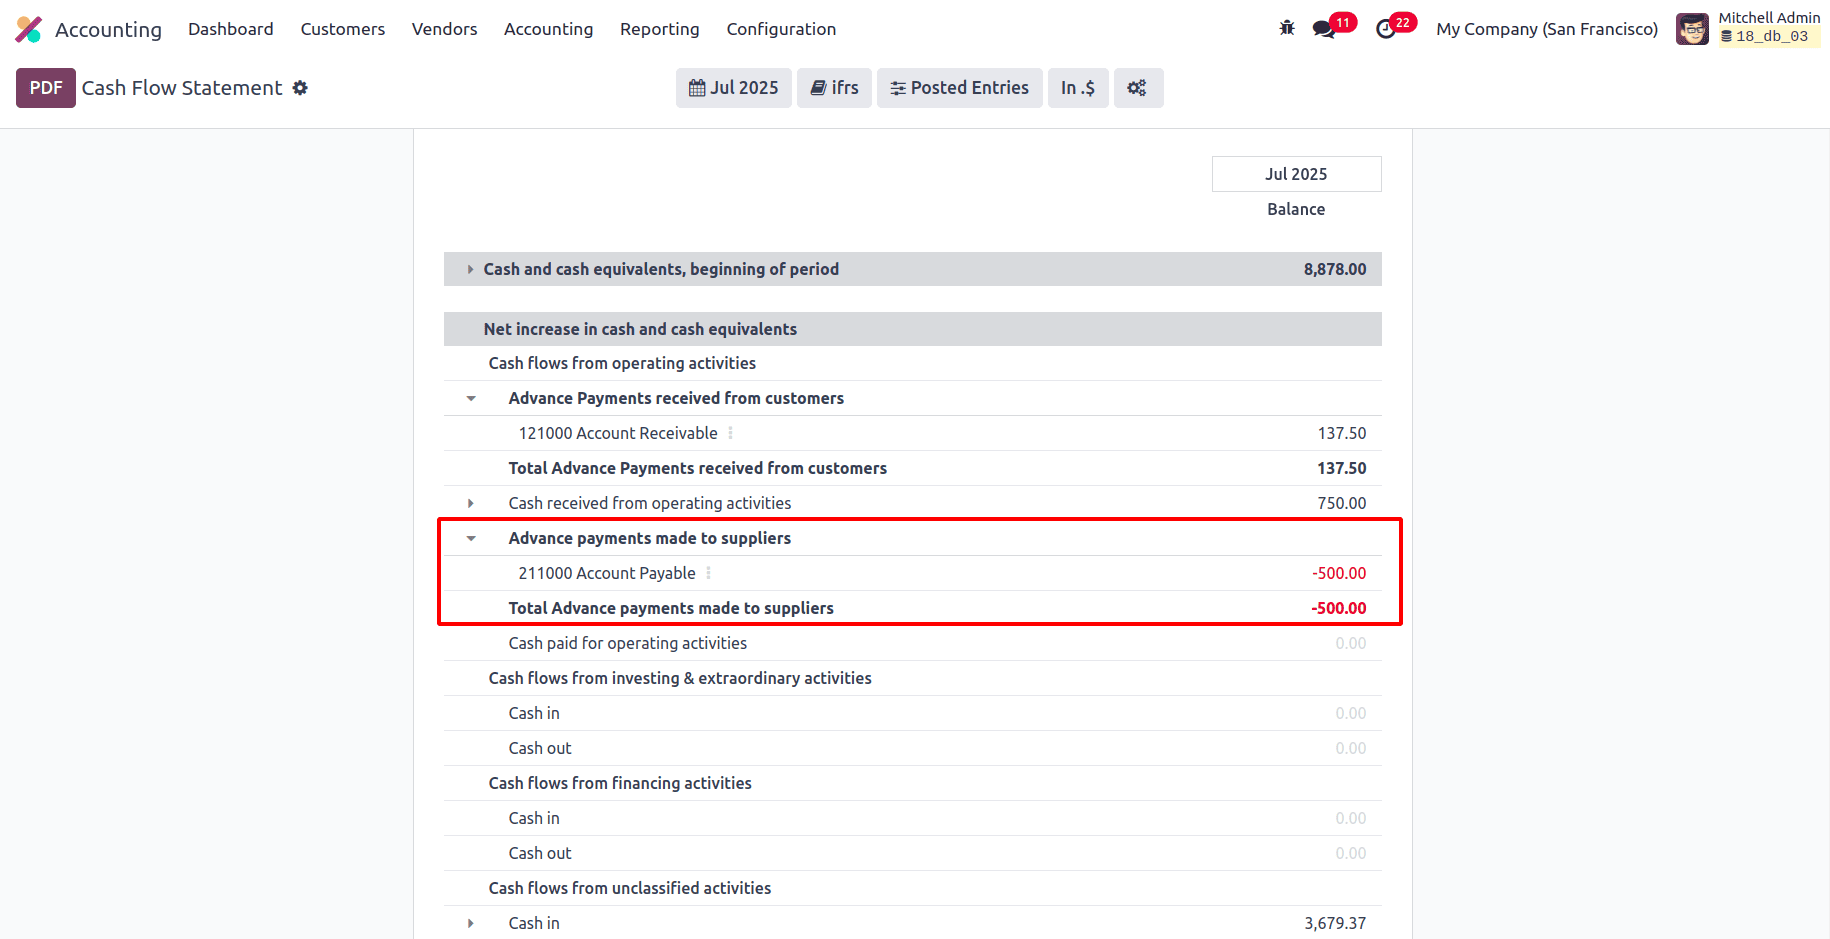Expand unclassified activities Cash in row
Screen dimensions: 1830x939
pyautogui.click(x=470, y=923)
